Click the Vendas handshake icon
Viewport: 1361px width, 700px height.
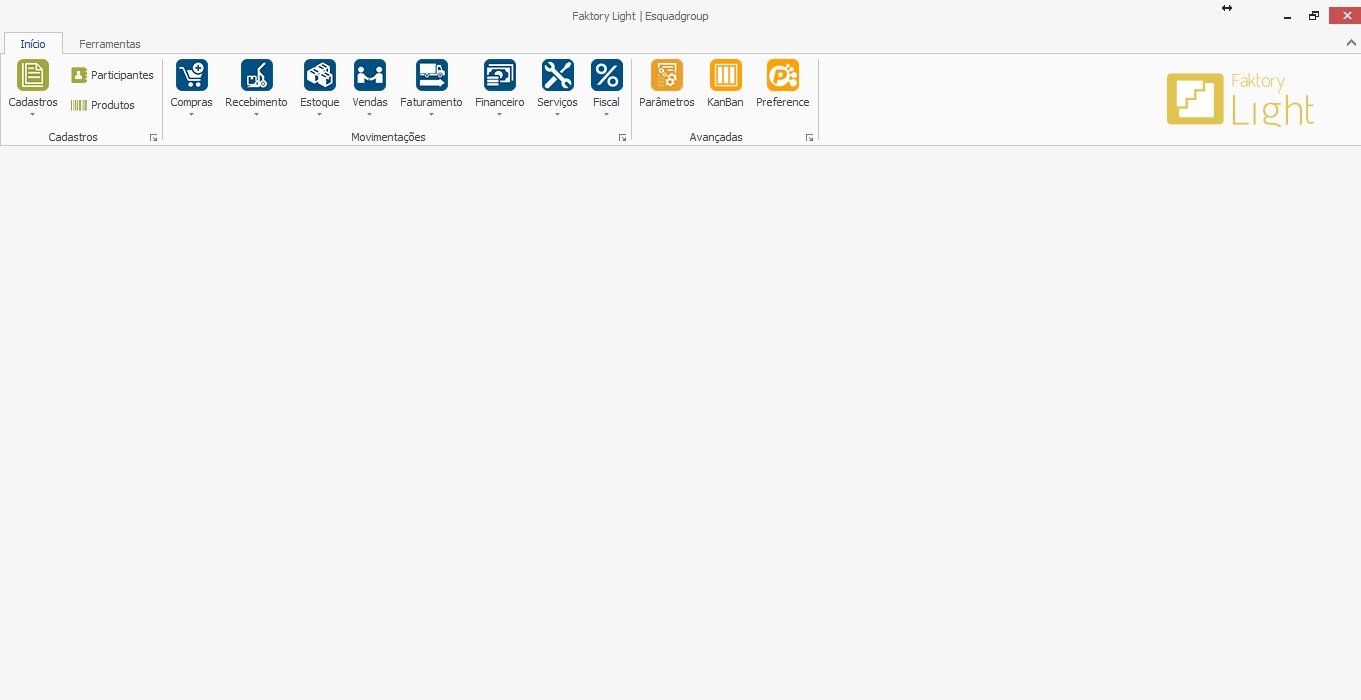(x=370, y=75)
